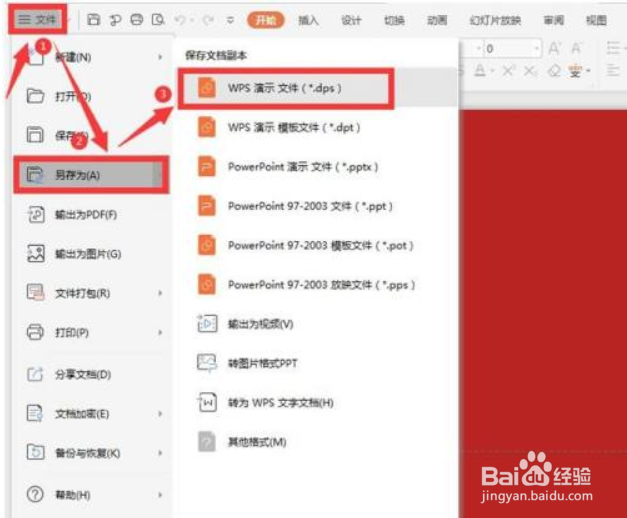Select 打印(P) menu entry
Image resolution: width=627 pixels, height=518 pixels.
[x=94, y=332]
